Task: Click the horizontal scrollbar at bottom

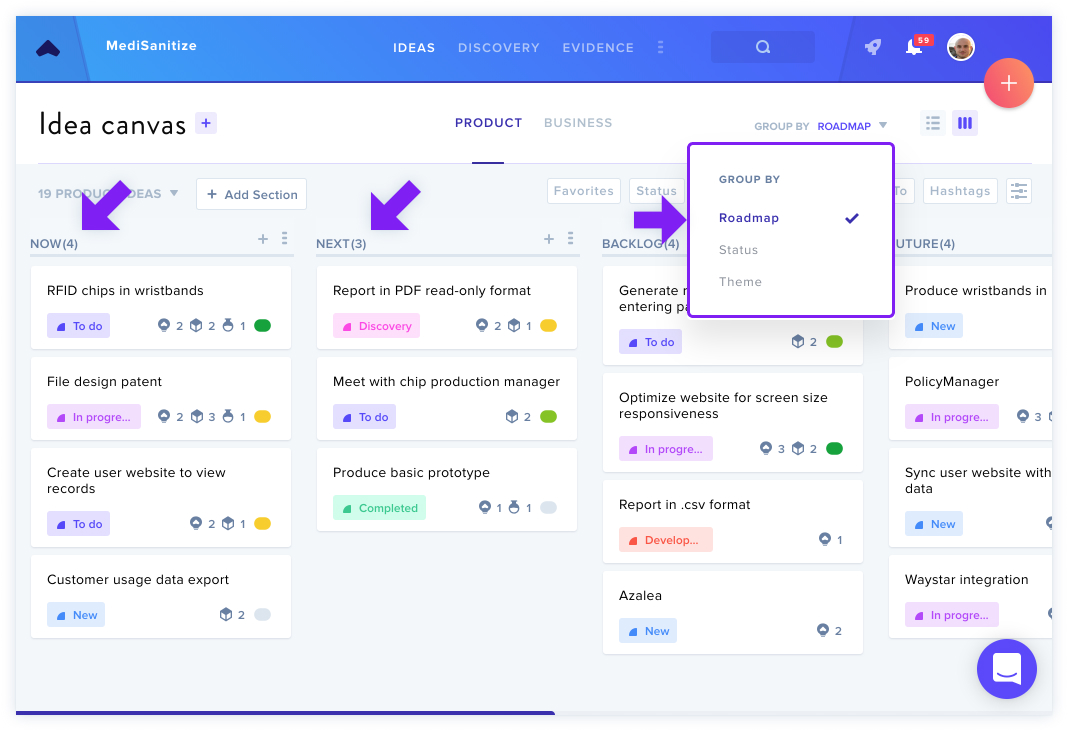Action: click(x=285, y=713)
